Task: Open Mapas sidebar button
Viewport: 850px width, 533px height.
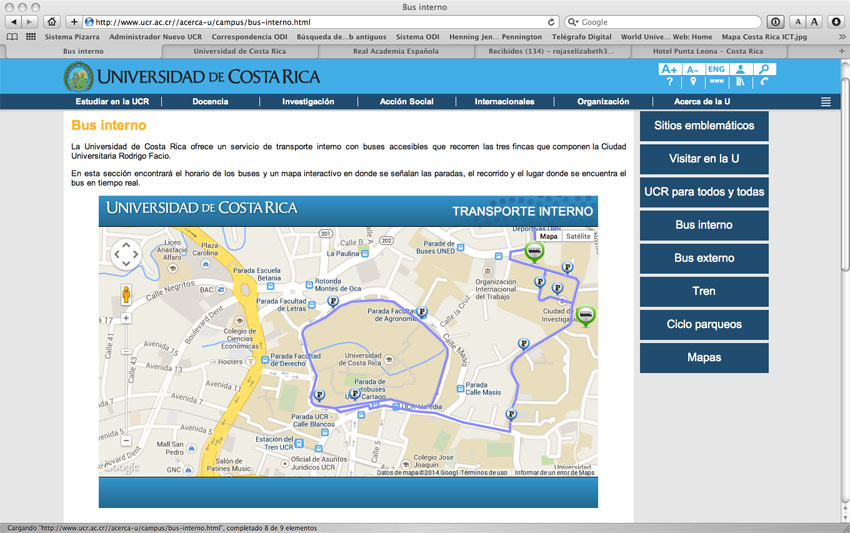Action: pyautogui.click(x=704, y=357)
